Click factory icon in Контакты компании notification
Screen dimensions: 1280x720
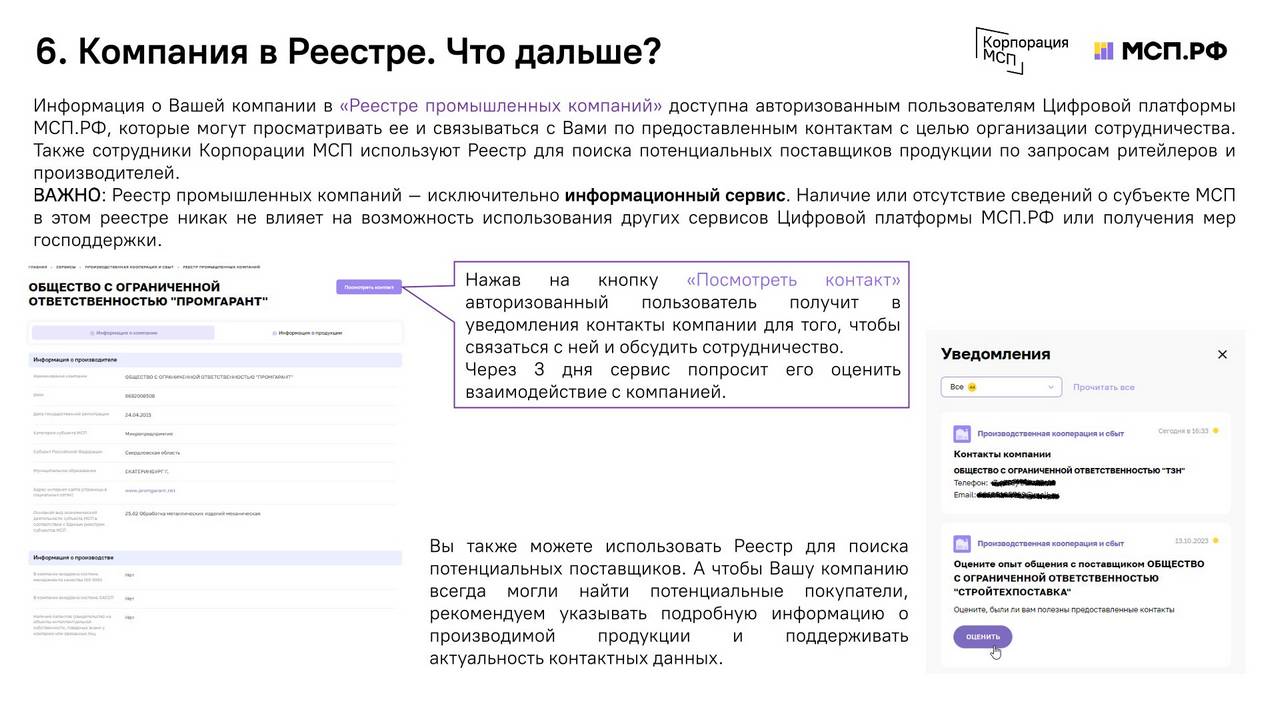tap(962, 434)
